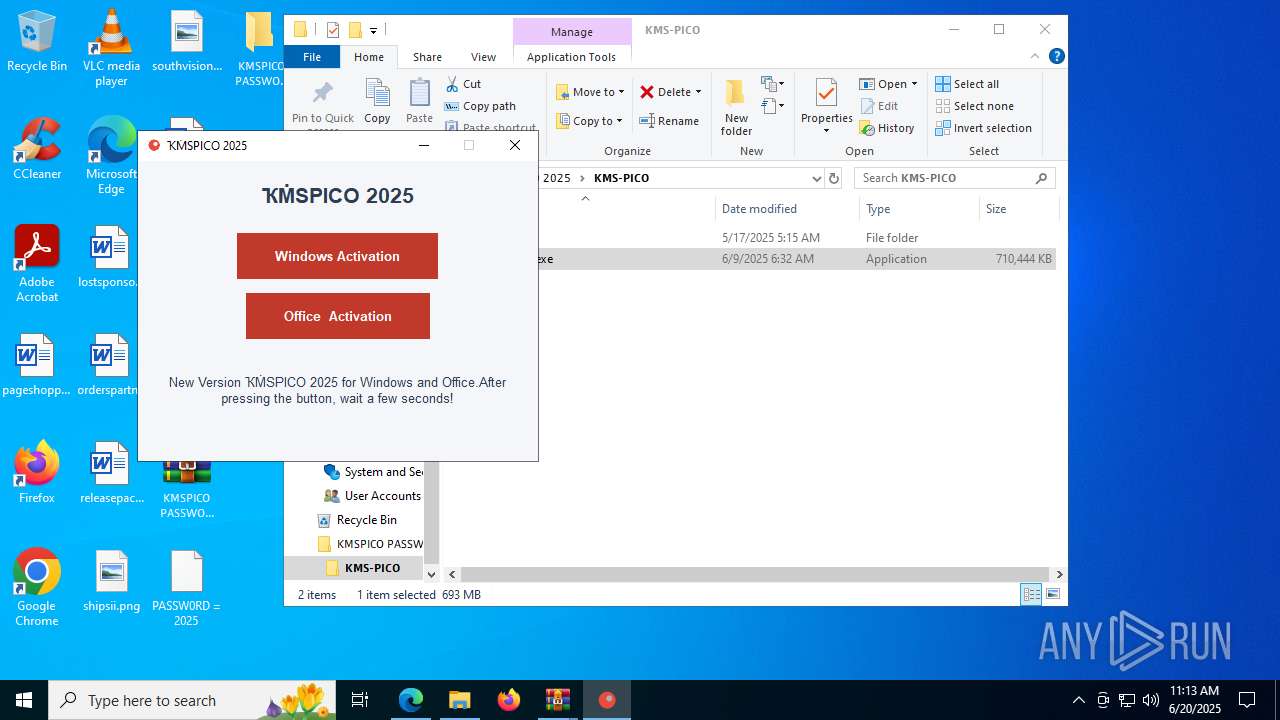
Task: Click Invert selection in the ribbon
Action: coord(983,128)
